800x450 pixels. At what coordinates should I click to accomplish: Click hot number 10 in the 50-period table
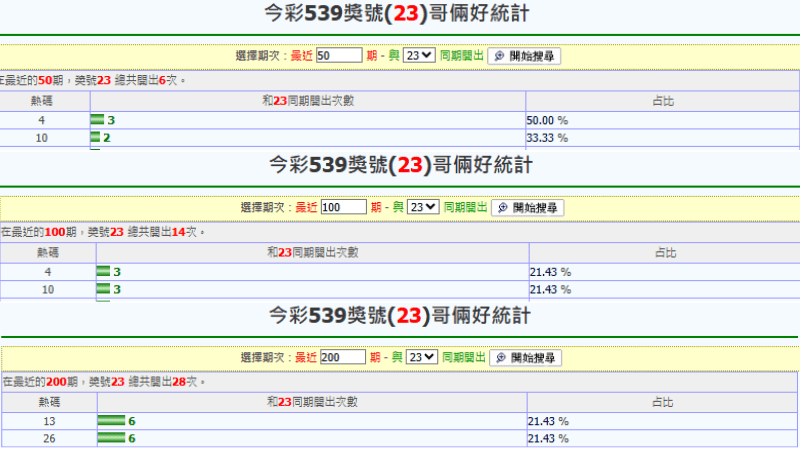41,138
